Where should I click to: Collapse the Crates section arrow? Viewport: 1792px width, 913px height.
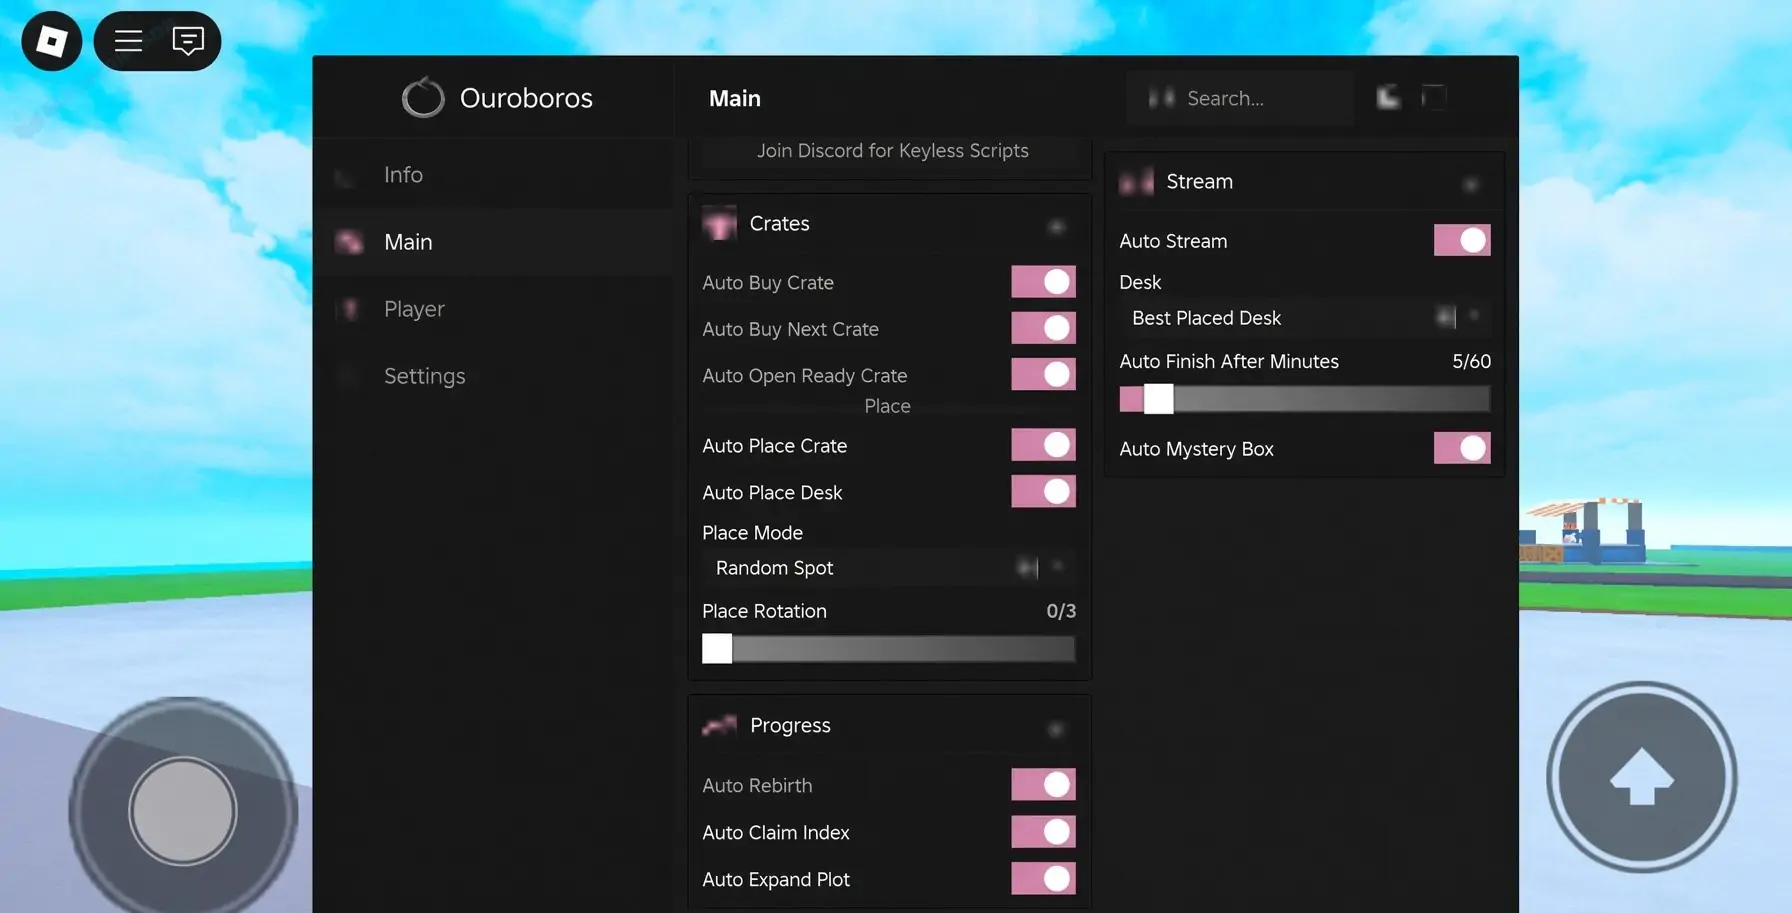[1056, 227]
